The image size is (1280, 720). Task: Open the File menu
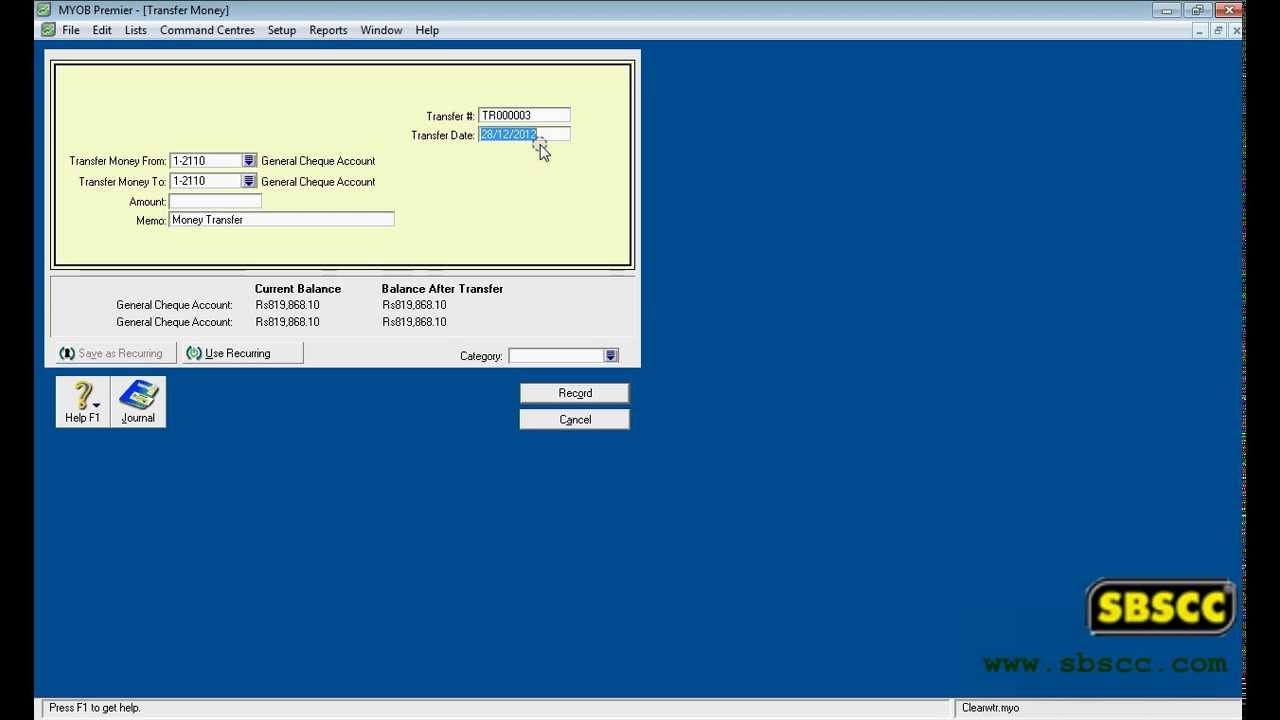tap(71, 30)
